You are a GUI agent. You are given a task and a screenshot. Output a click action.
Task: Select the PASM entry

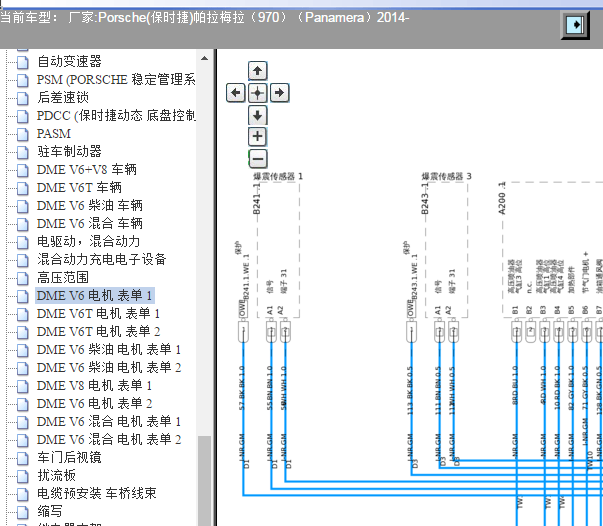[53, 133]
